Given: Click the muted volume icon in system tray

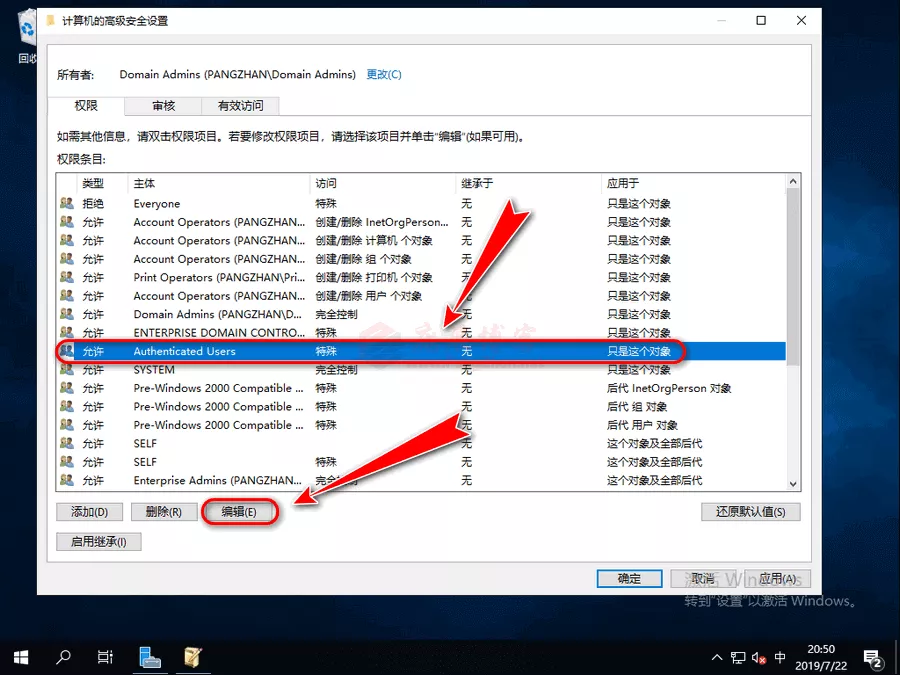Looking at the screenshot, I should [759, 657].
